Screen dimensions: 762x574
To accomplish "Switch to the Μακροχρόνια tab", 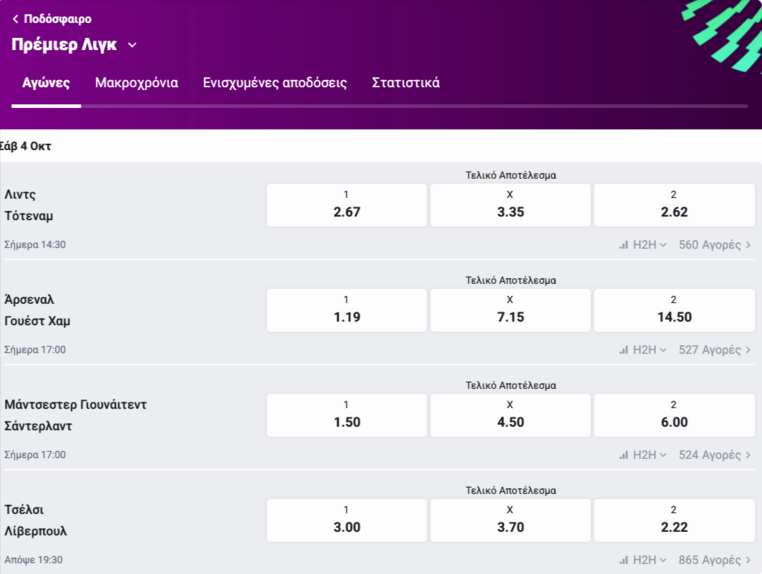I will tap(136, 83).
